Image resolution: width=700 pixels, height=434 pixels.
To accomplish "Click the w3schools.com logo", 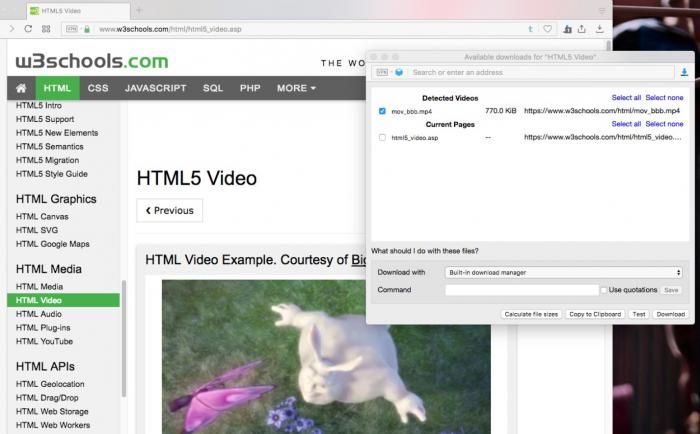I will pos(92,61).
